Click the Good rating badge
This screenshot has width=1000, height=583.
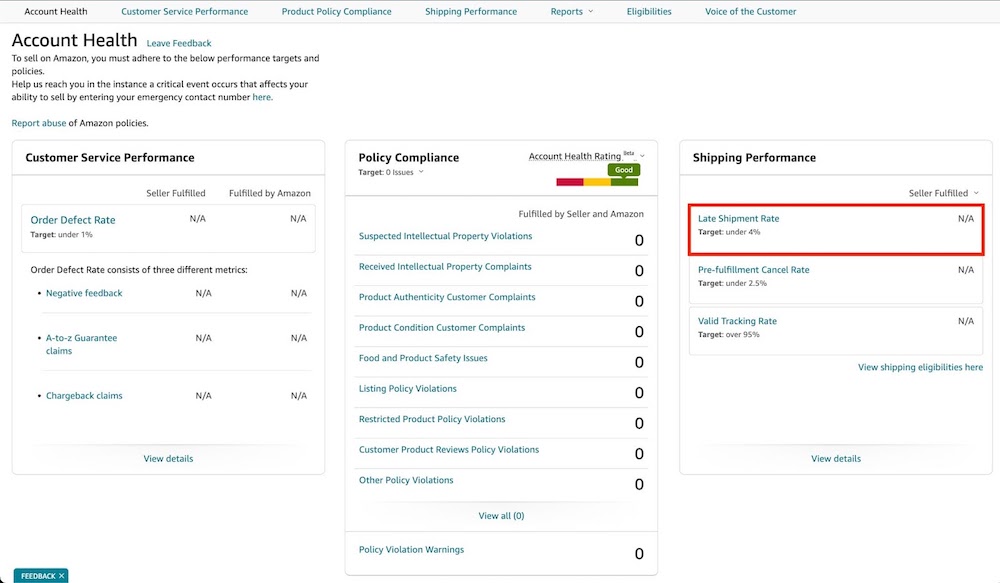pos(624,170)
